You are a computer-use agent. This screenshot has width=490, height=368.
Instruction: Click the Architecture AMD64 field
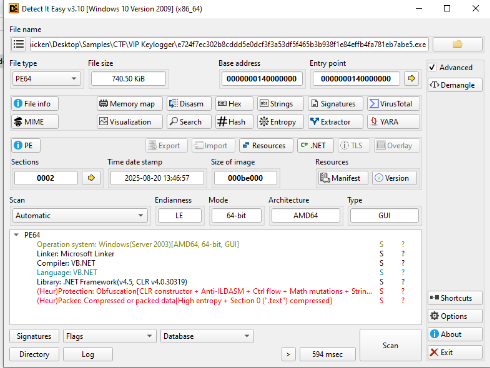(x=306, y=215)
